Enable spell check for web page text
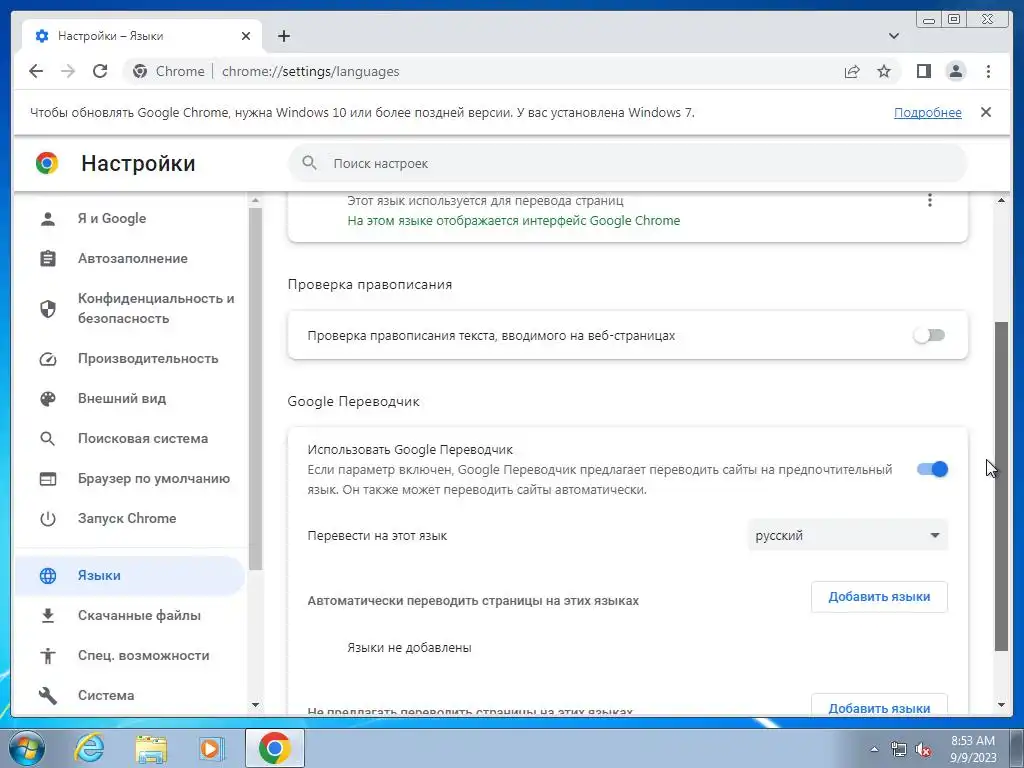Image resolution: width=1024 pixels, height=768 pixels. 929,336
